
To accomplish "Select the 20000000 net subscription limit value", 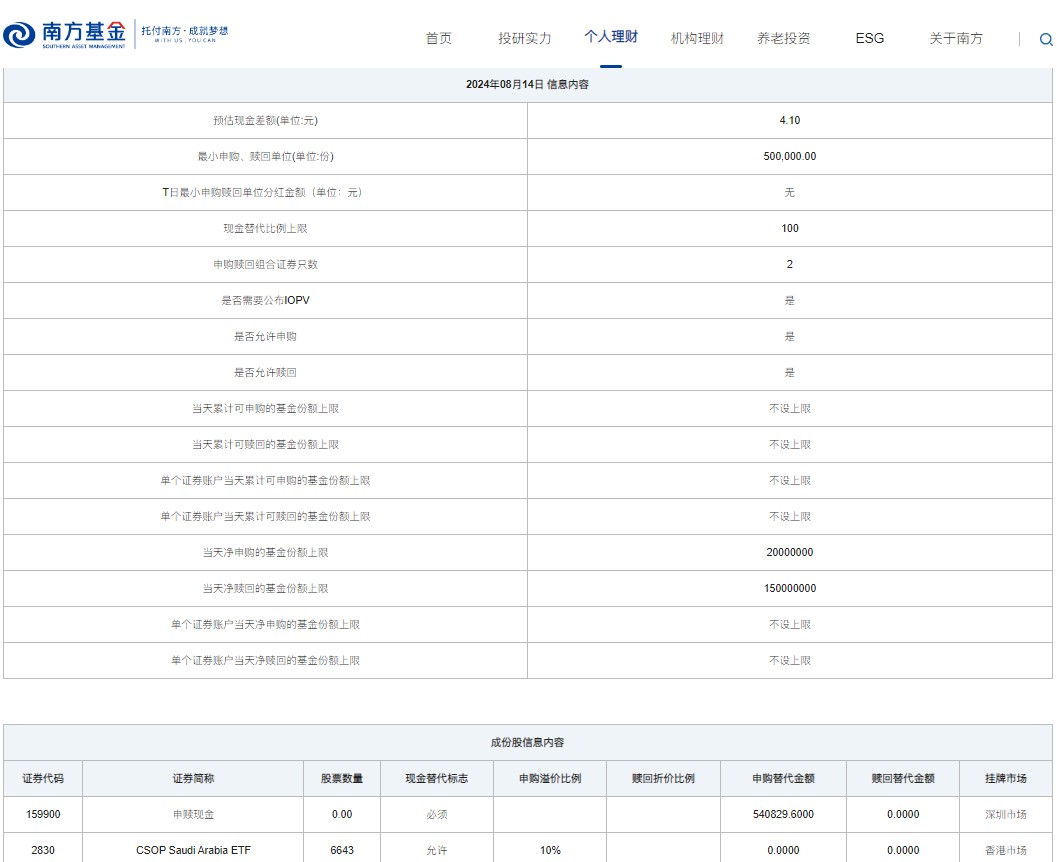I will [789, 553].
